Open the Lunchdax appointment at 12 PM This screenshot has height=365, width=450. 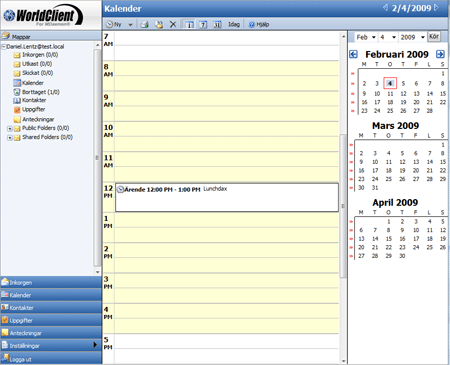(x=227, y=197)
